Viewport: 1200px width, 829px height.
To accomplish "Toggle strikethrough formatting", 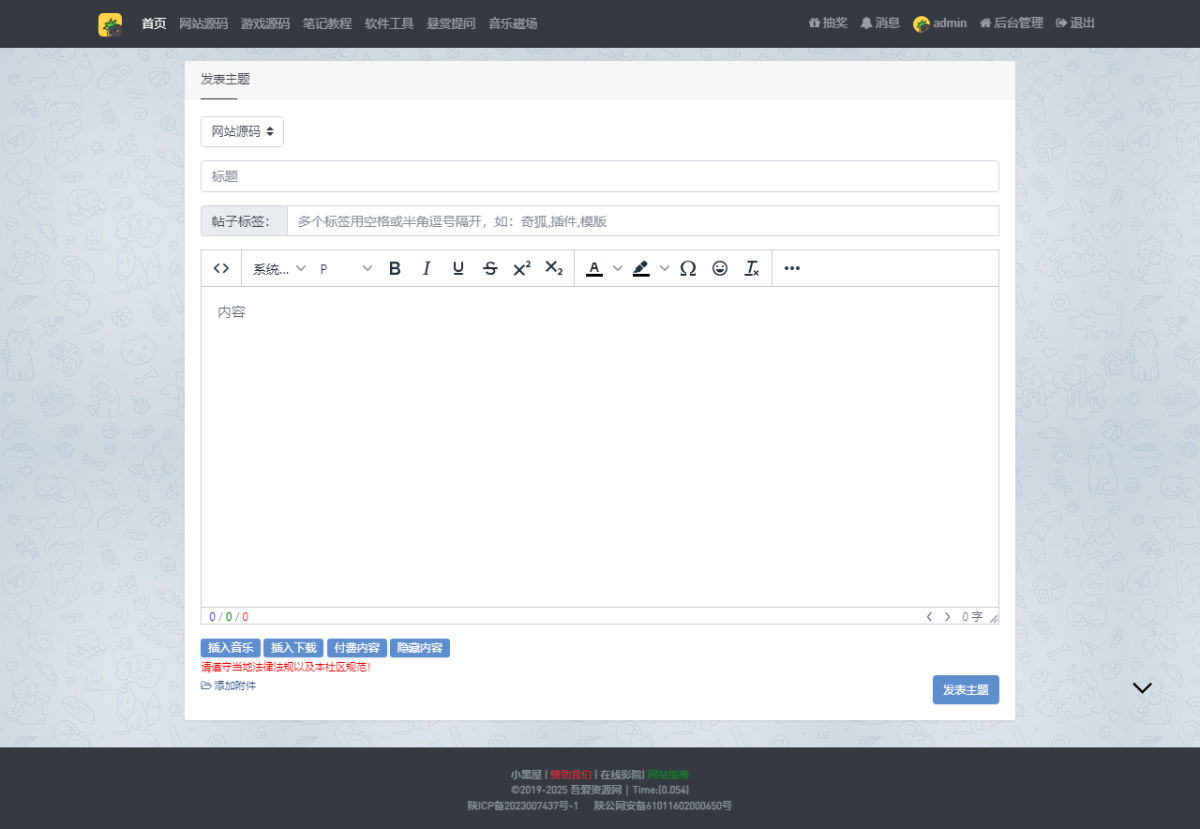I will pos(490,268).
